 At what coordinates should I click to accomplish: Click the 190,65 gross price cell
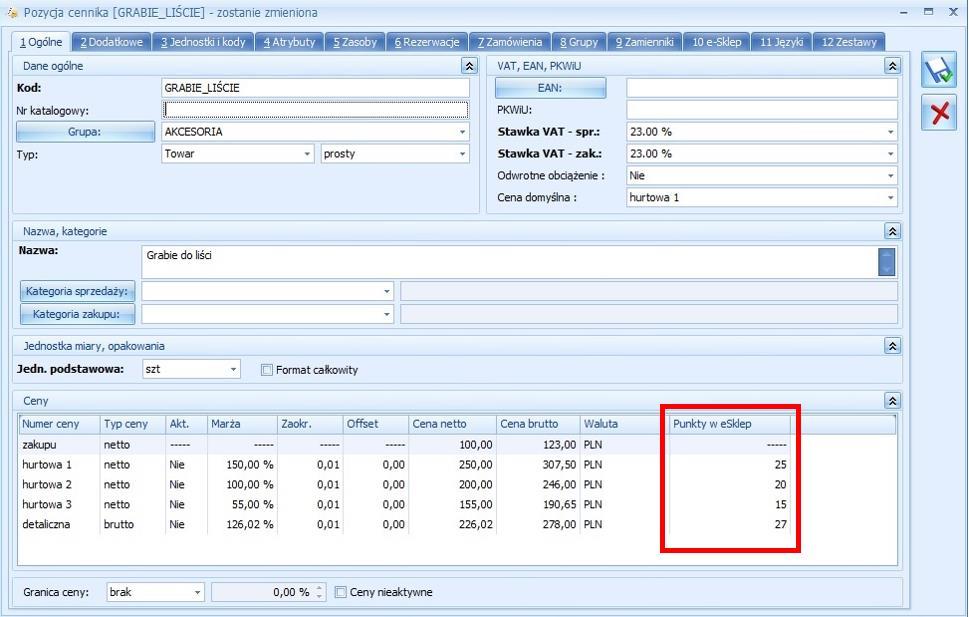537,504
